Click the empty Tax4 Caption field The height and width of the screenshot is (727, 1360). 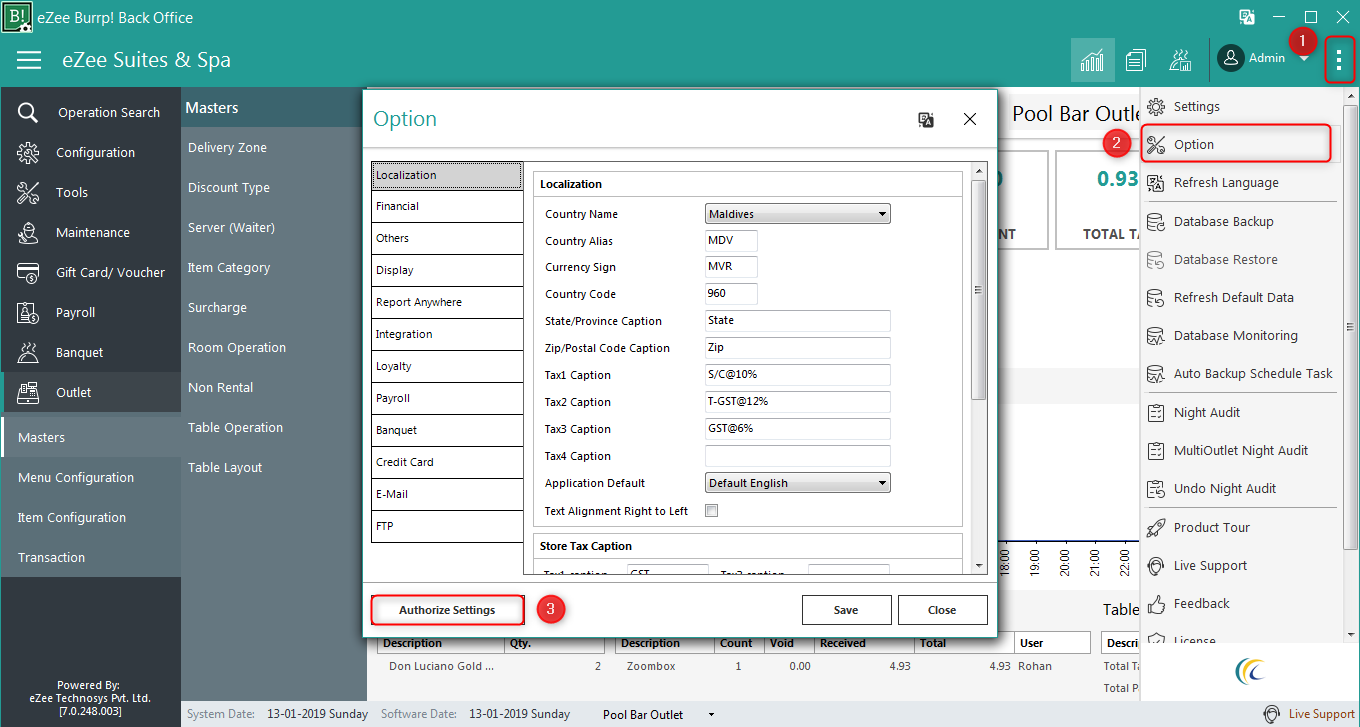pyautogui.click(x=798, y=456)
